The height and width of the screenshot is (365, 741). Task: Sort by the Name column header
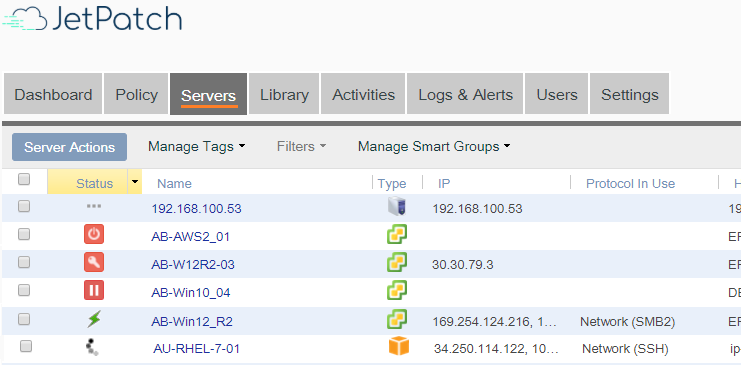click(174, 183)
